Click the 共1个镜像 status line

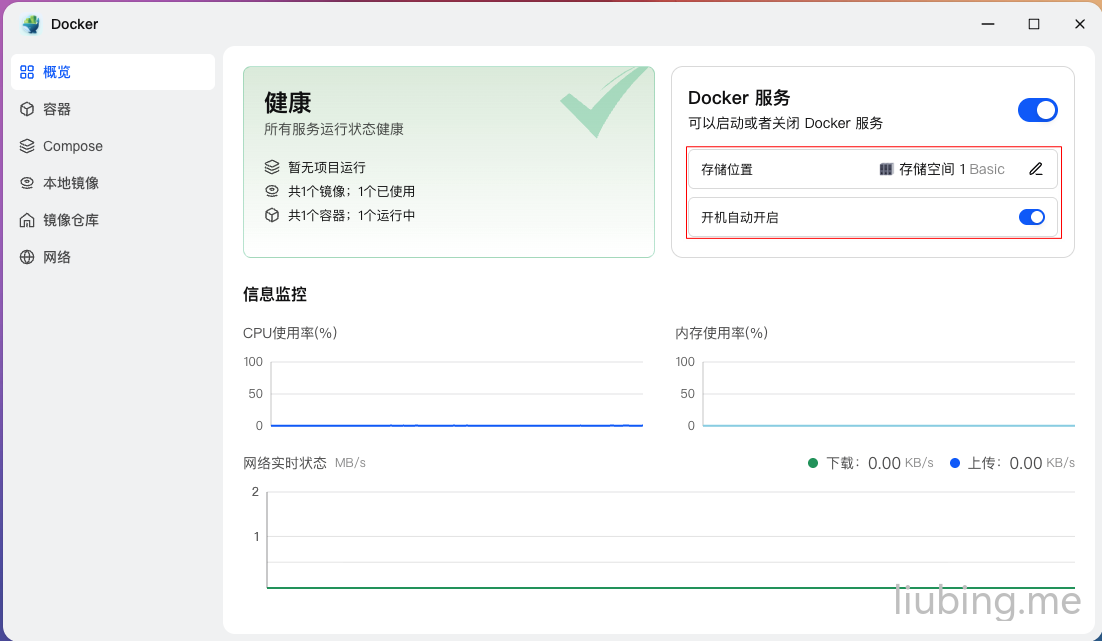pos(351,191)
